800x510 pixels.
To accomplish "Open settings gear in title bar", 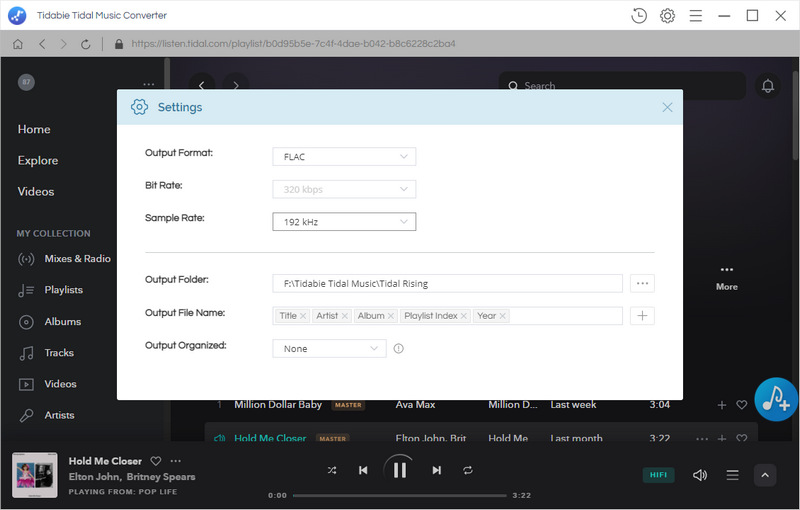I will coord(667,16).
